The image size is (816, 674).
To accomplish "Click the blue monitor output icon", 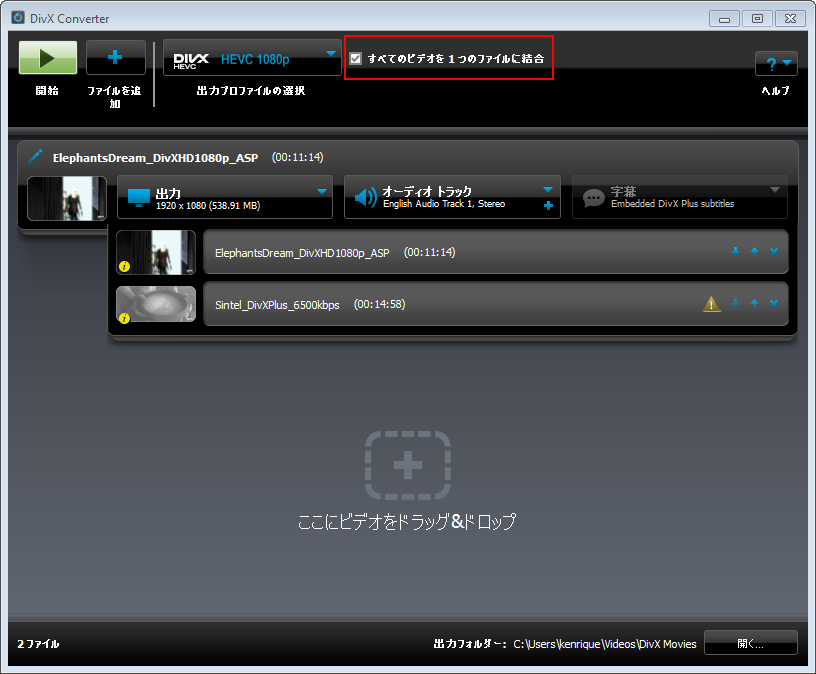I will pos(138,198).
